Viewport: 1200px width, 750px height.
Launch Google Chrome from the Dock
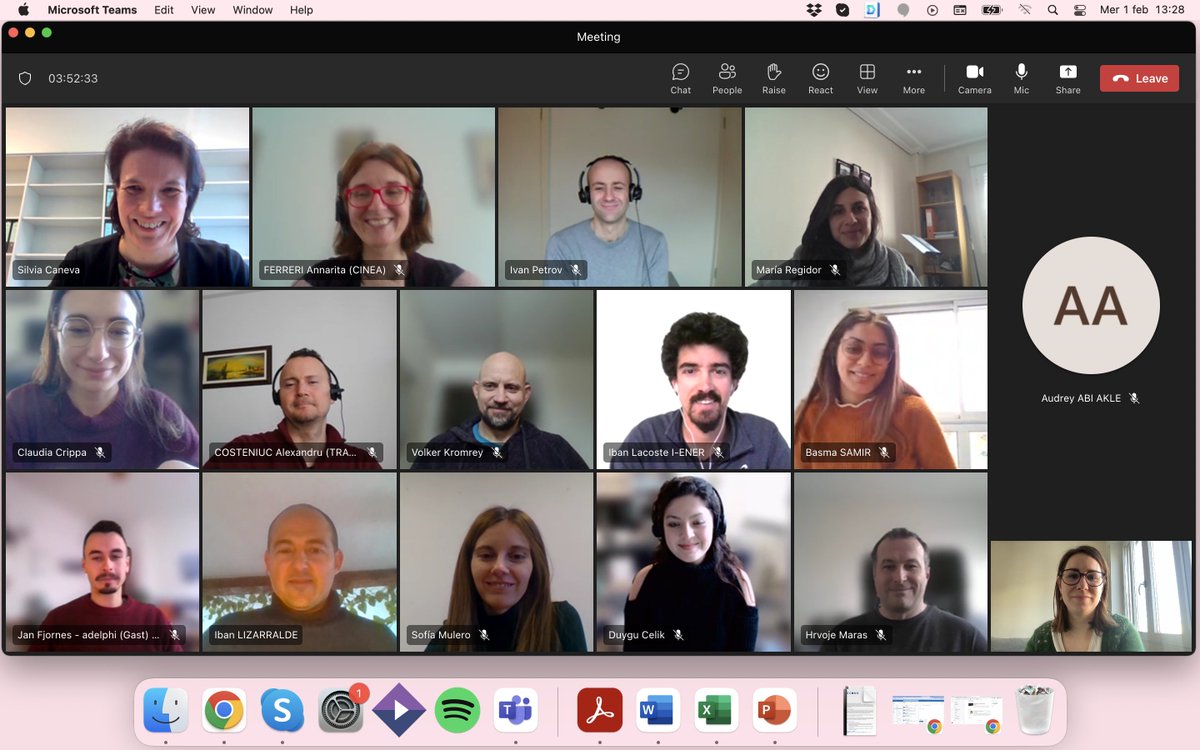224,710
